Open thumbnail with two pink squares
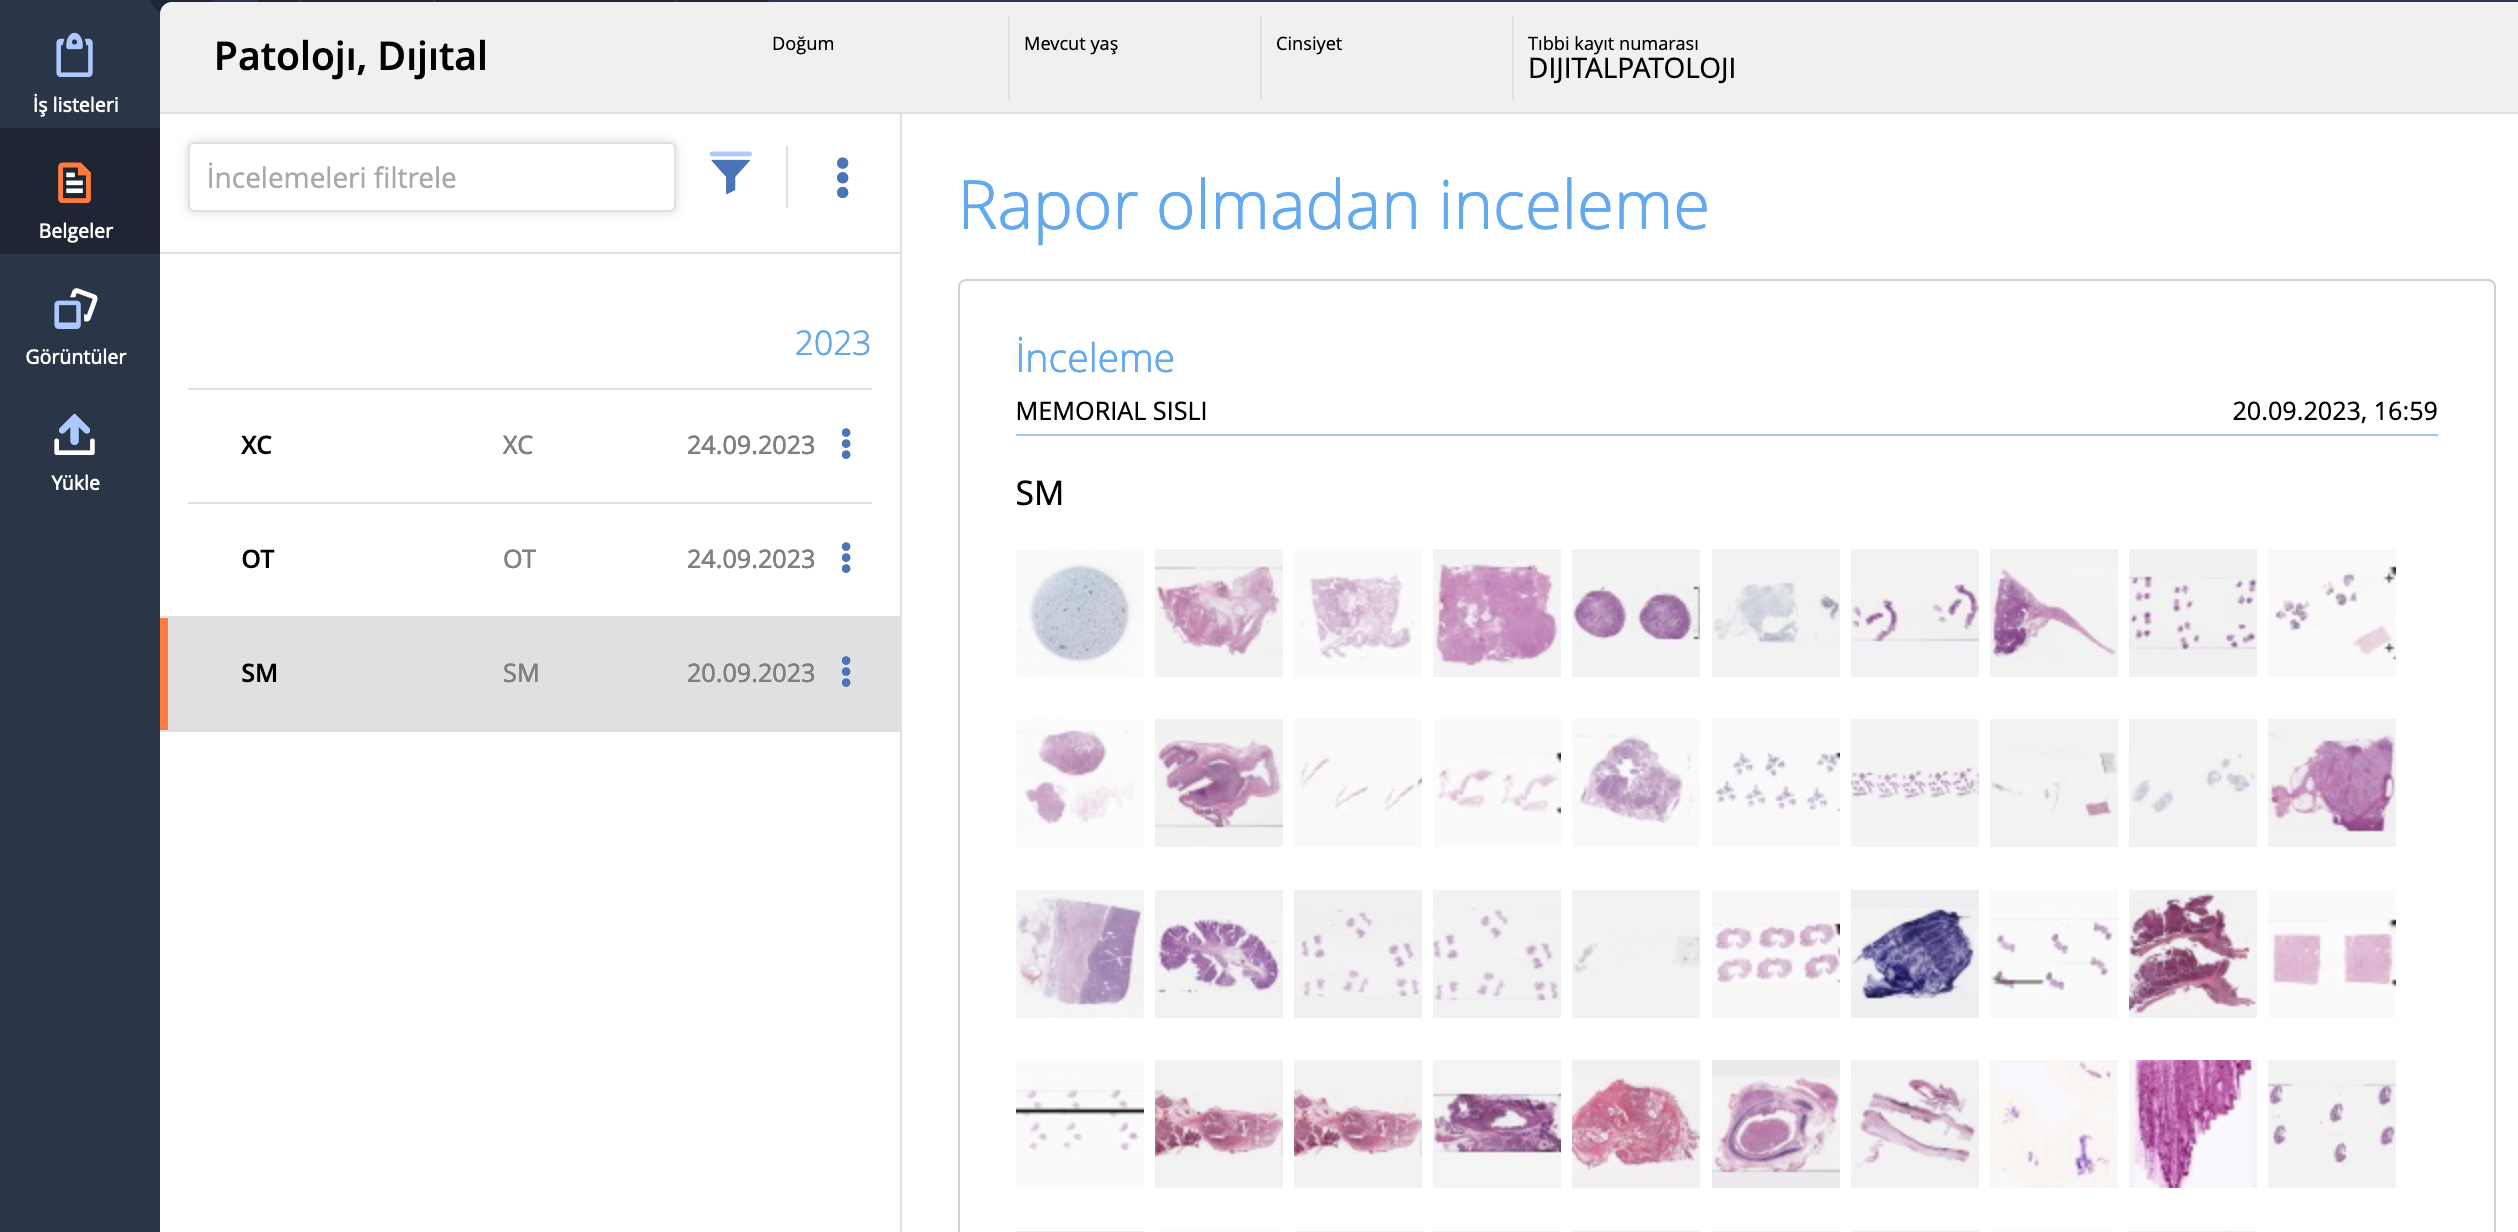The width and height of the screenshot is (2518, 1232). pos(2331,954)
